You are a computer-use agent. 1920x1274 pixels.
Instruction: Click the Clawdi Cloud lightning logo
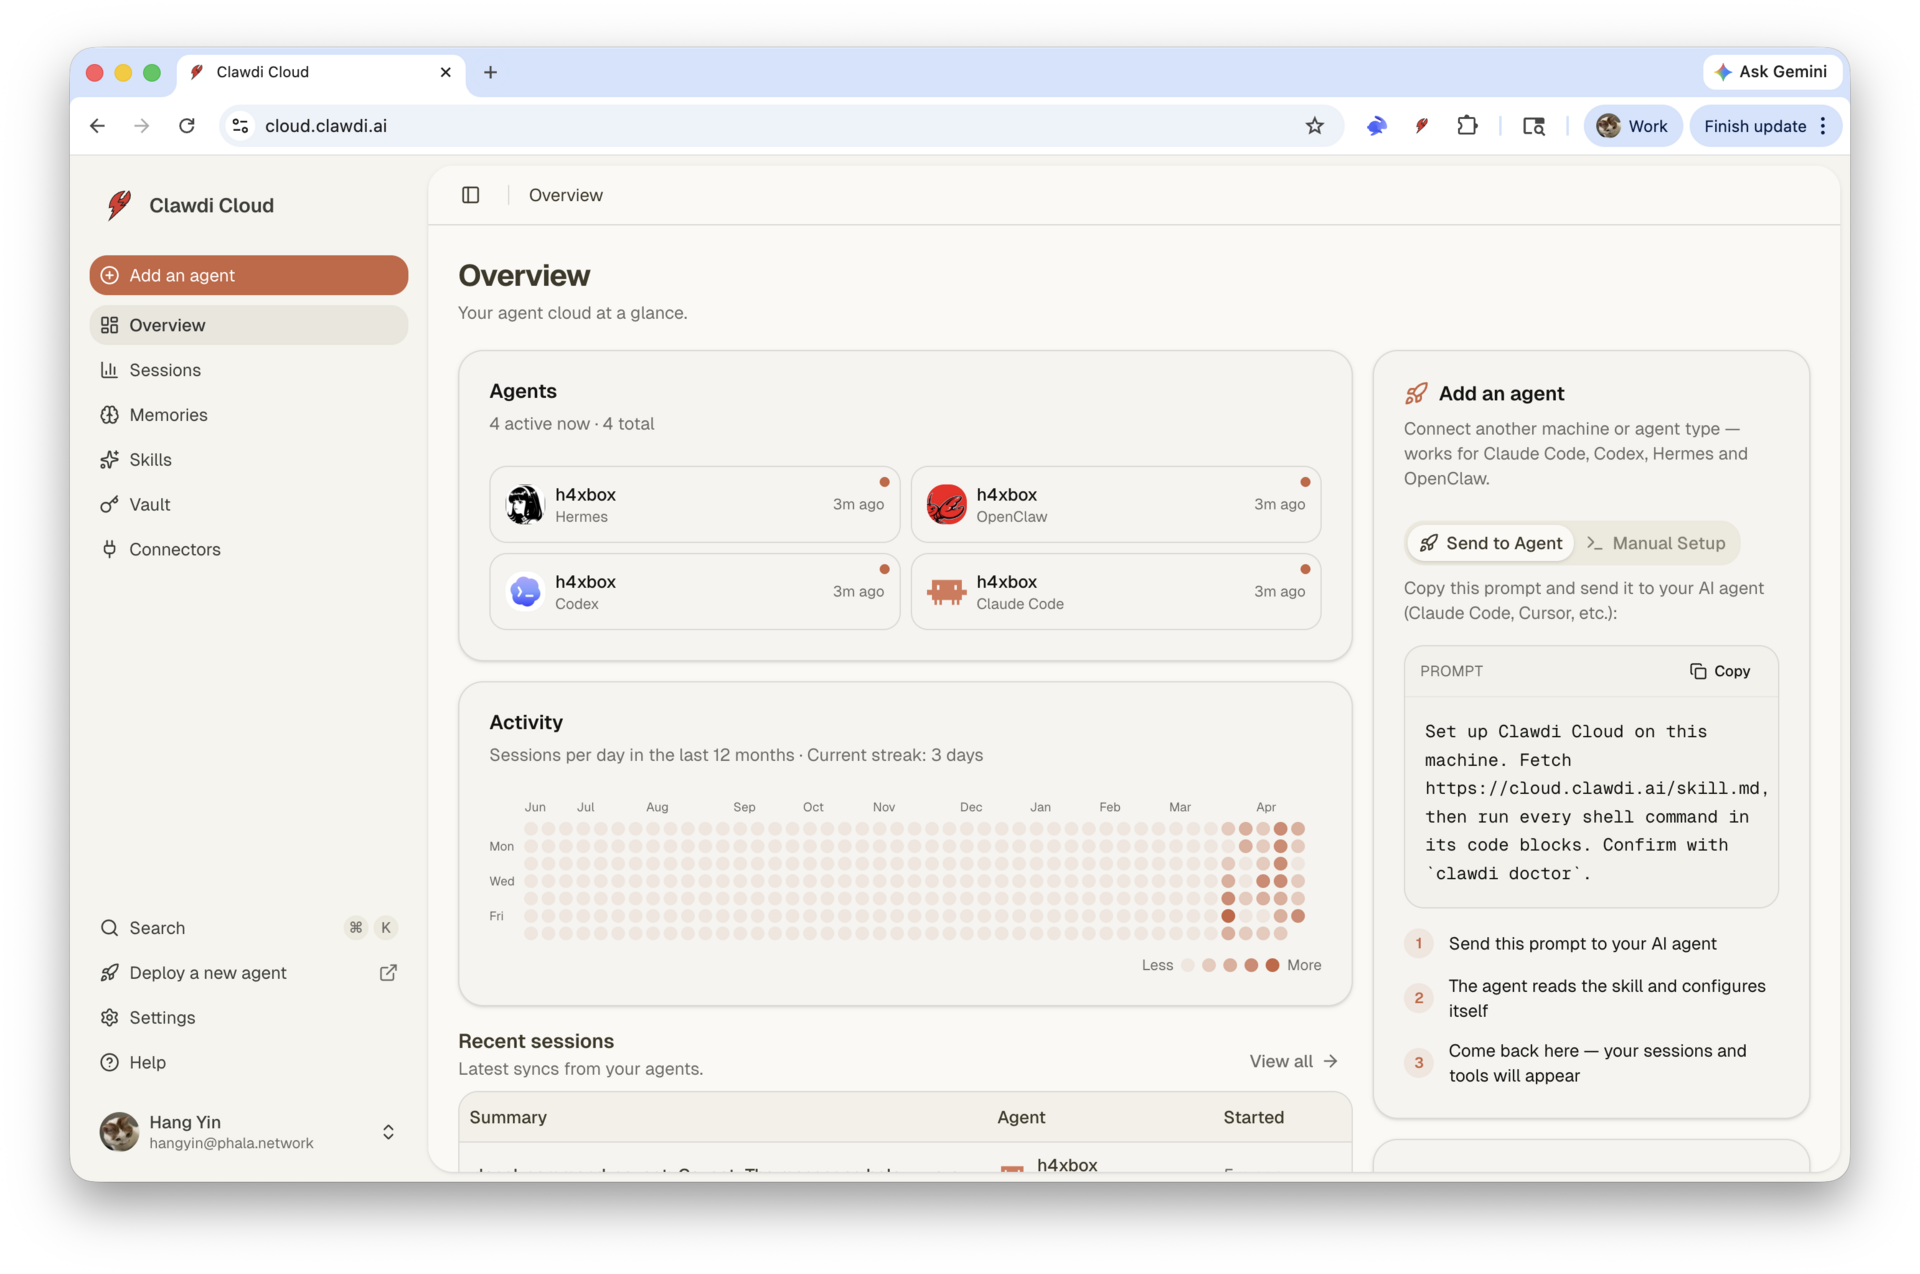[118, 205]
